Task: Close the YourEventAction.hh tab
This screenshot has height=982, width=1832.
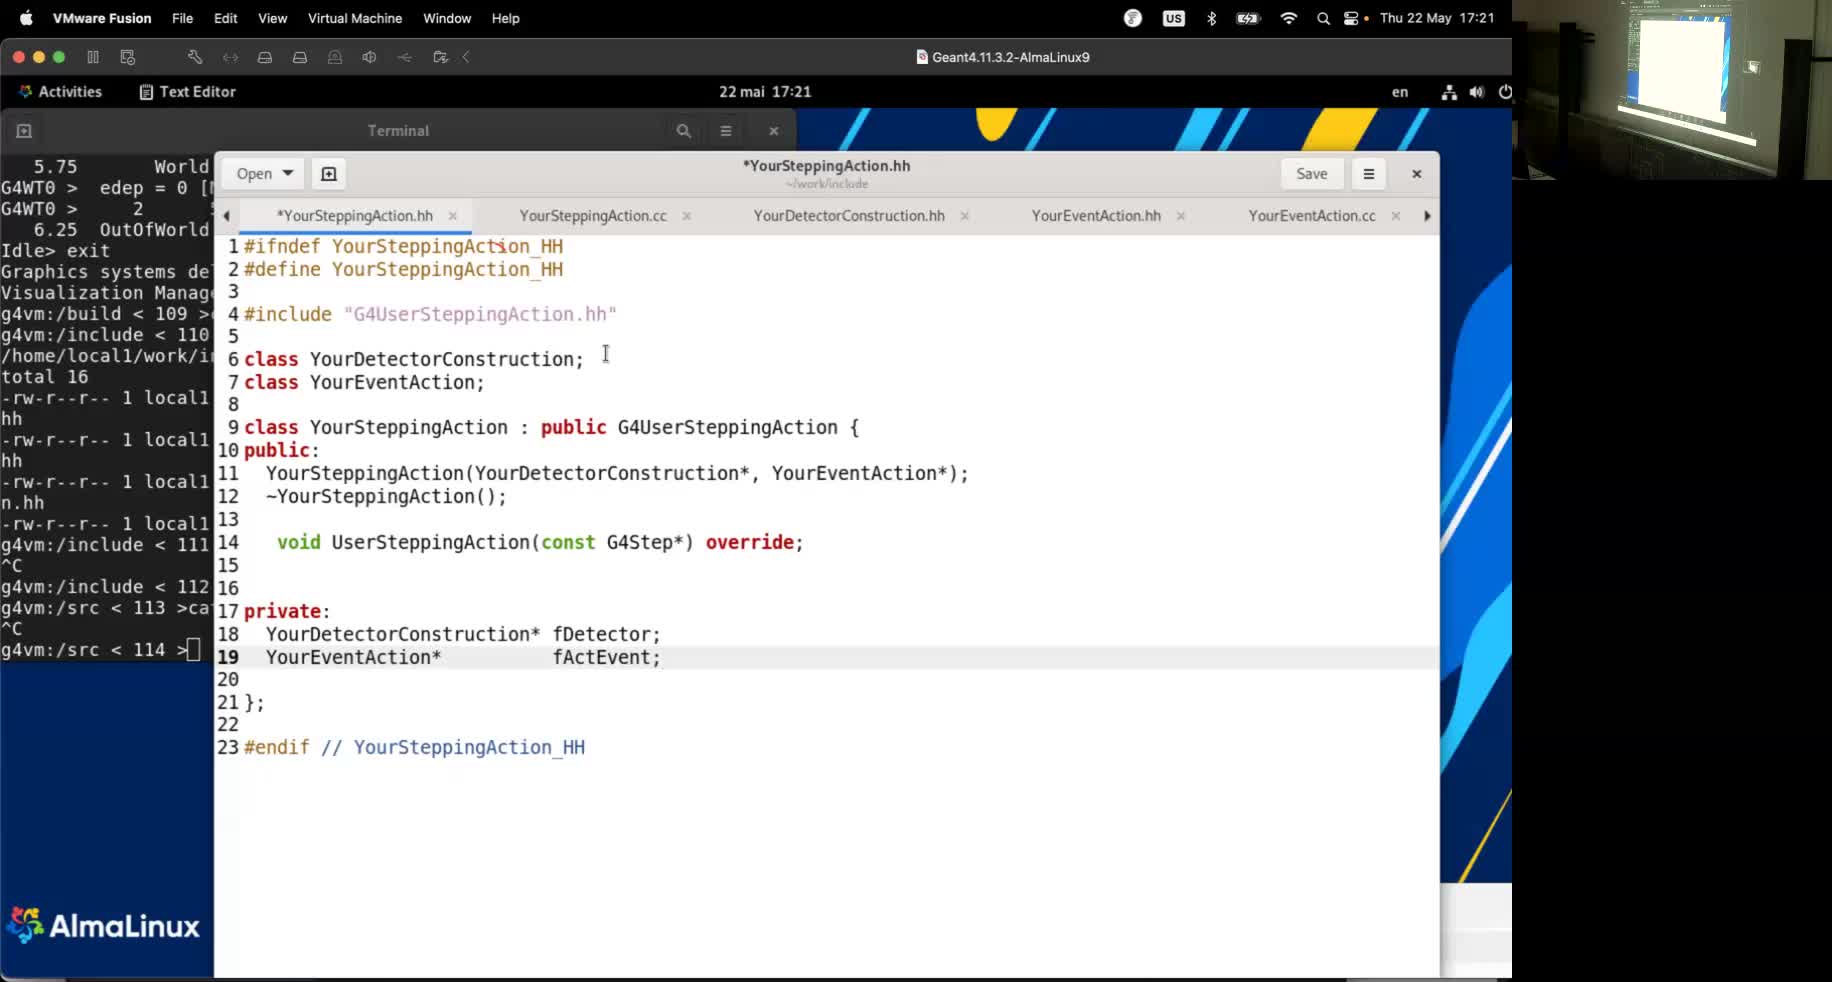Action: coord(1181,216)
